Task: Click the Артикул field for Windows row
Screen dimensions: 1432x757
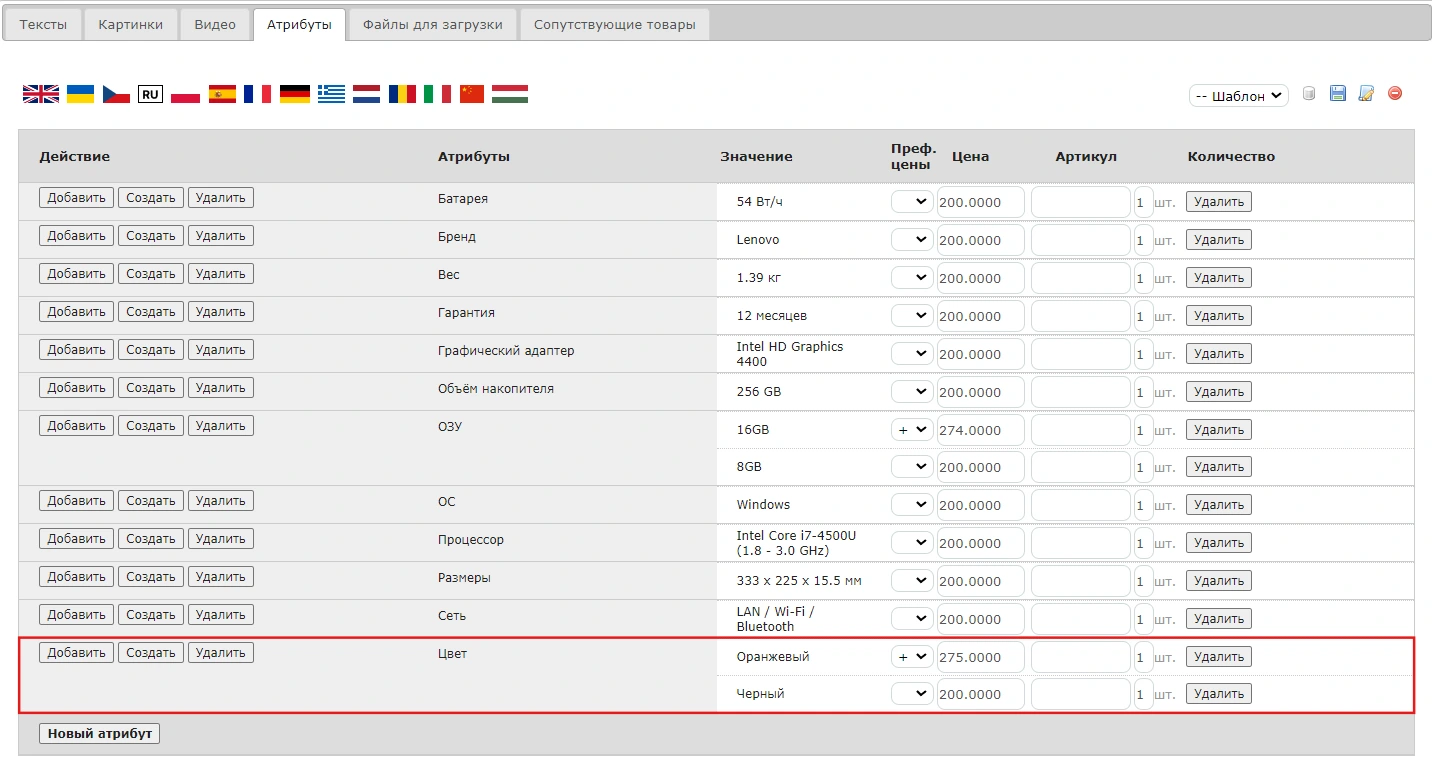Action: pyautogui.click(x=1080, y=505)
